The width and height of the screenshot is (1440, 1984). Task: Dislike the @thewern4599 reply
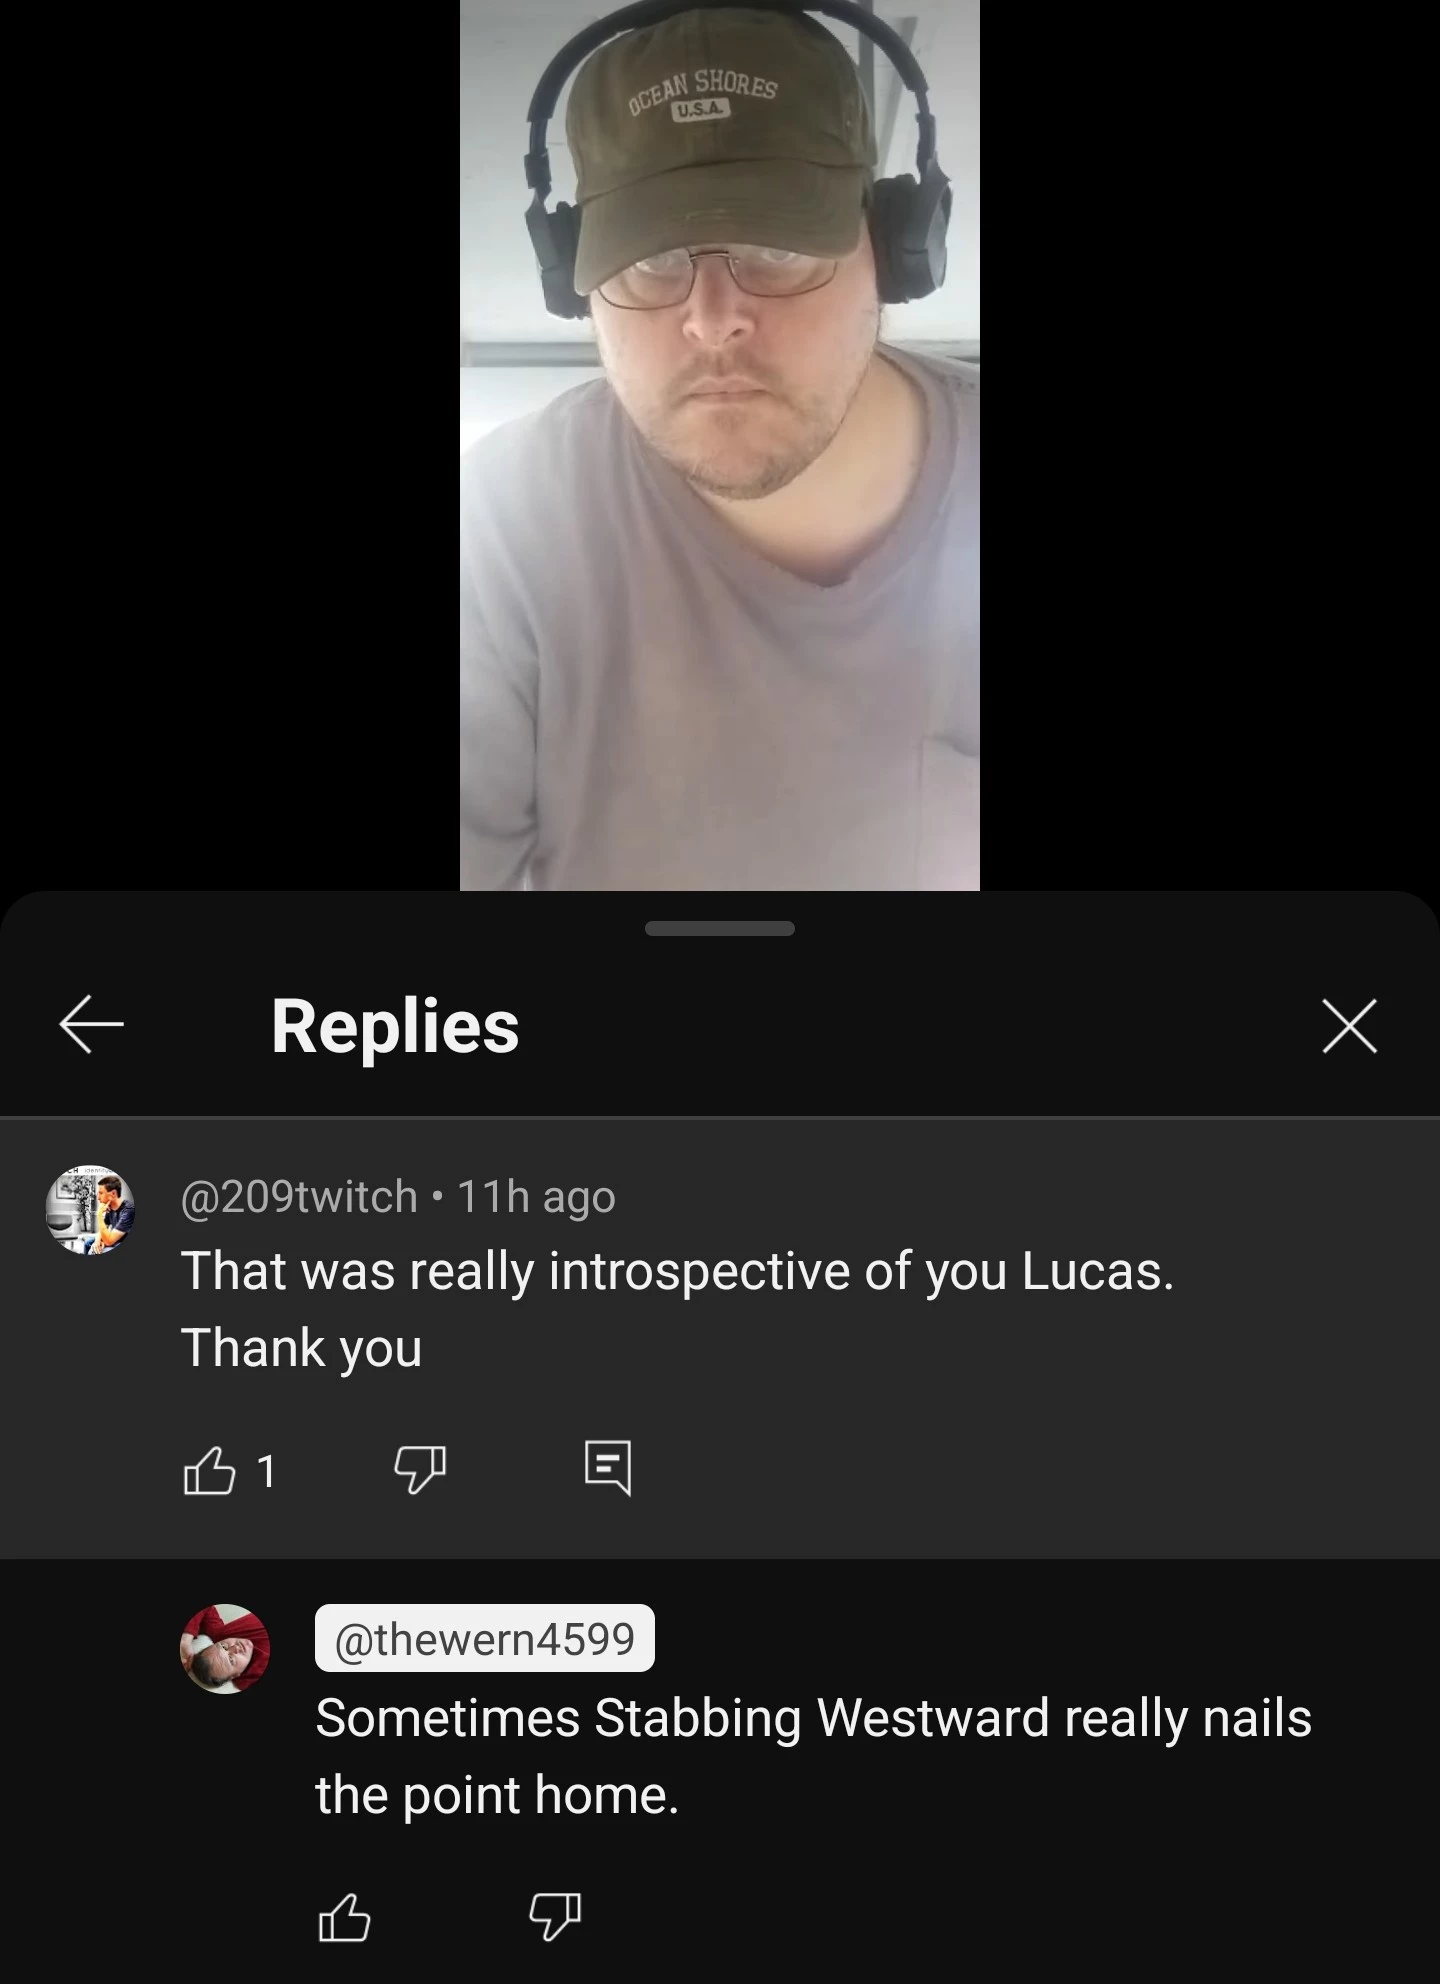555,1917
